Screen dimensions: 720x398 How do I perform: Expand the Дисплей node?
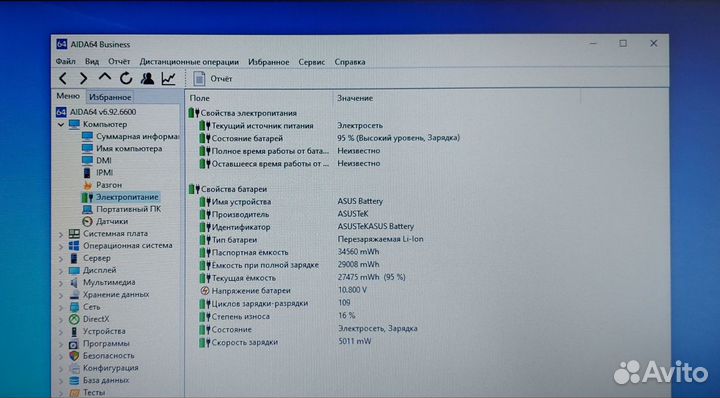coord(61,271)
